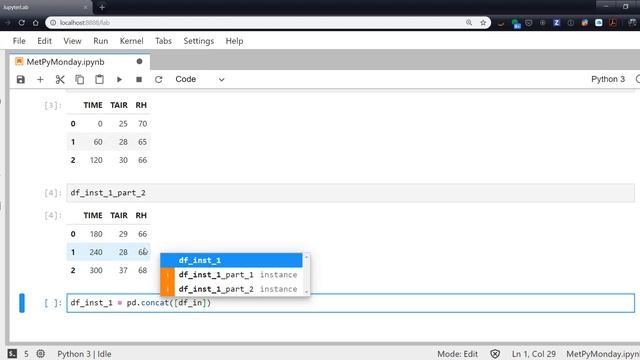This screenshot has width=640, height=360.
Task: Click the value 120 in the first table
Action: pyautogui.click(x=96, y=160)
